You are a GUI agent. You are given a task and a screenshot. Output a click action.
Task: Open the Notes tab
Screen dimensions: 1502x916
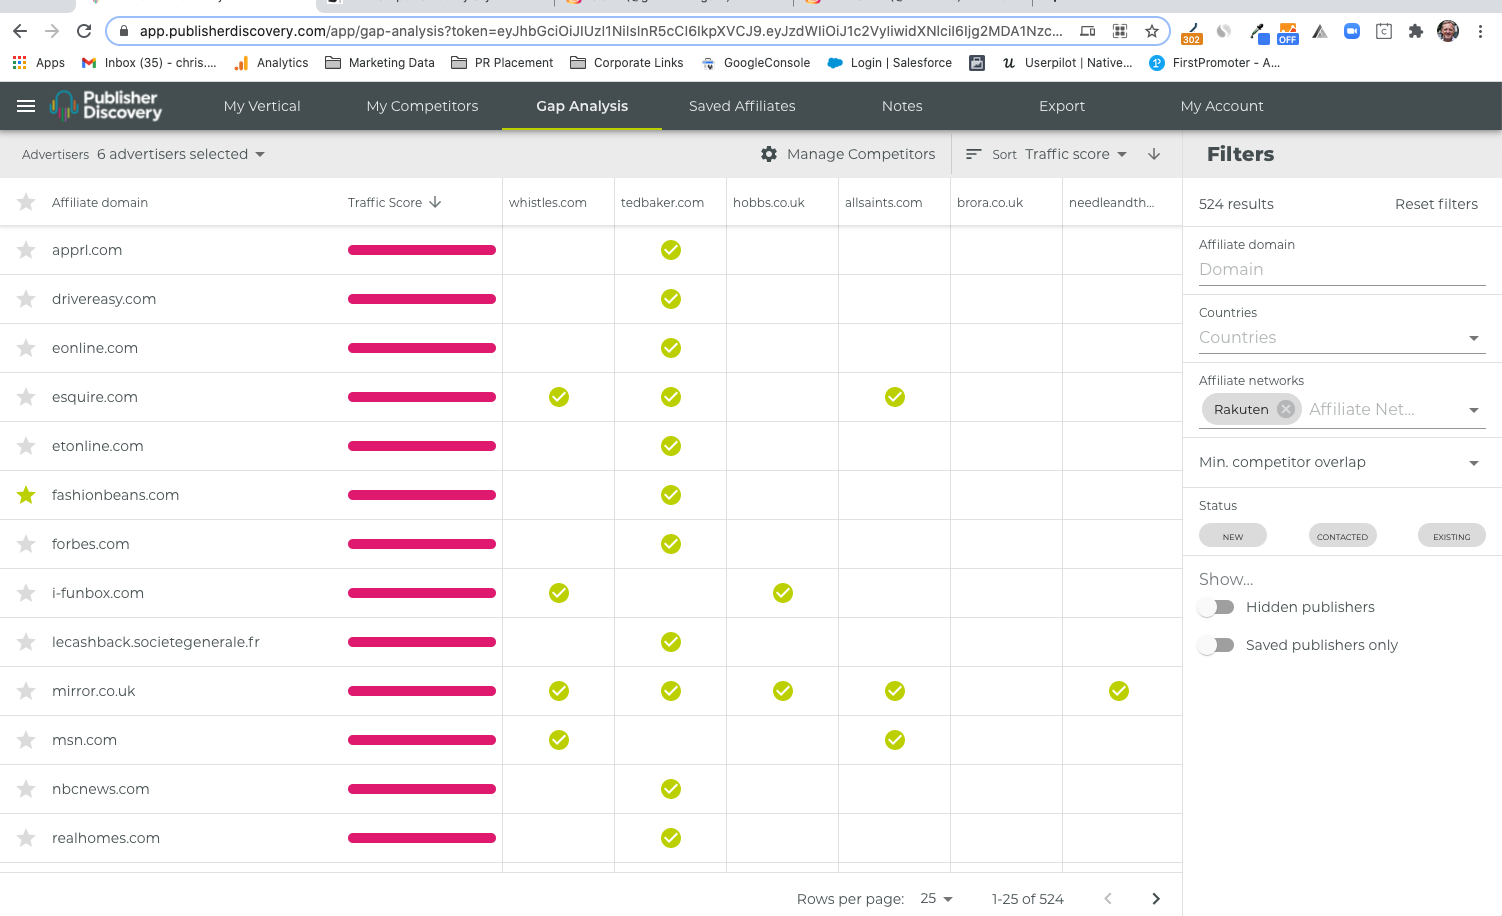pyautogui.click(x=902, y=106)
